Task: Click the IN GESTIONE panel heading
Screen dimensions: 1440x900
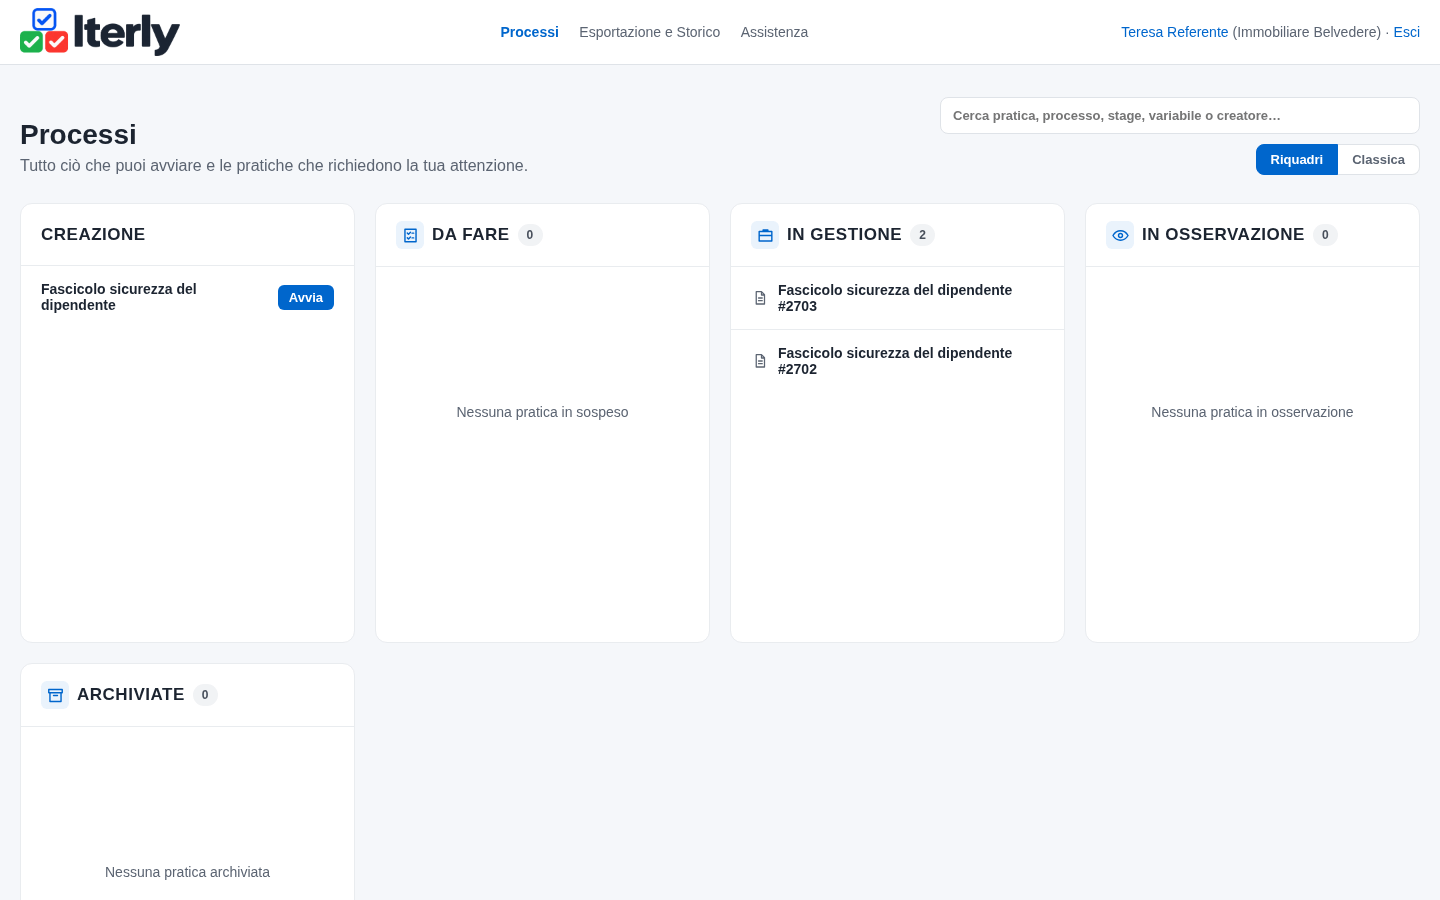Action: (x=844, y=235)
